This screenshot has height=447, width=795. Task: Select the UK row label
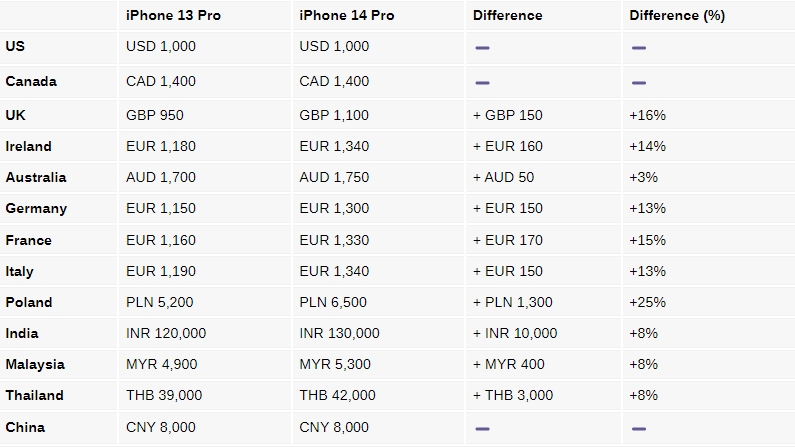tap(15, 115)
